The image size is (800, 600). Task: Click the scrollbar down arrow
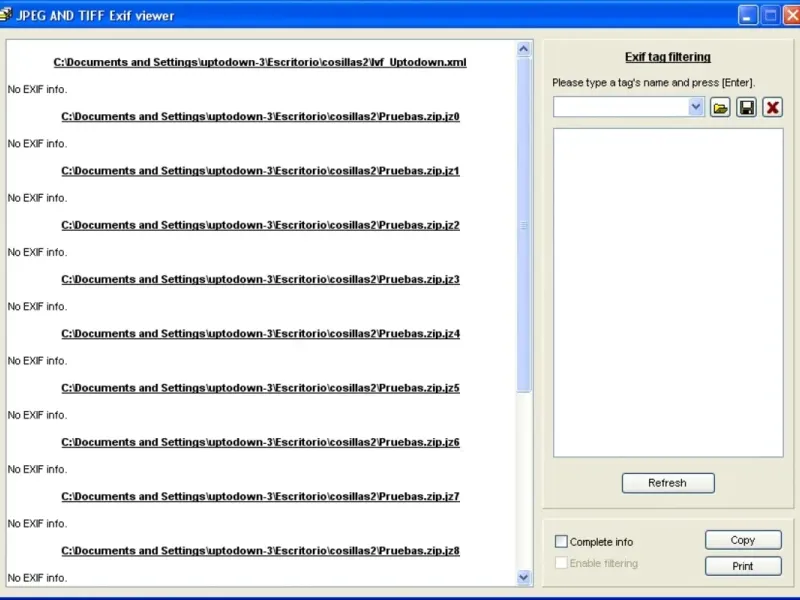click(x=523, y=578)
